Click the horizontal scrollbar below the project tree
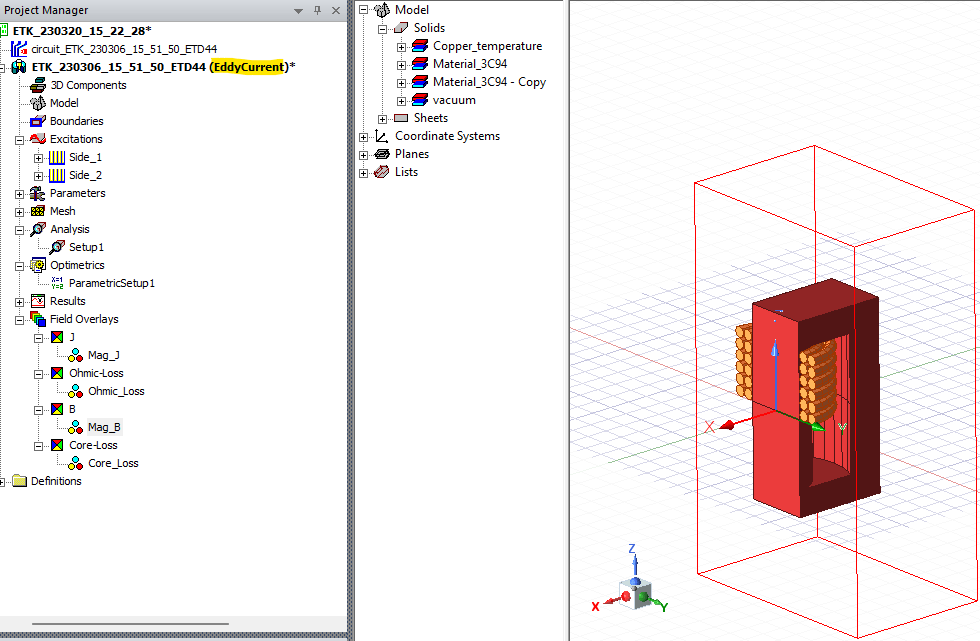This screenshot has height=641, width=980. (x=130, y=622)
